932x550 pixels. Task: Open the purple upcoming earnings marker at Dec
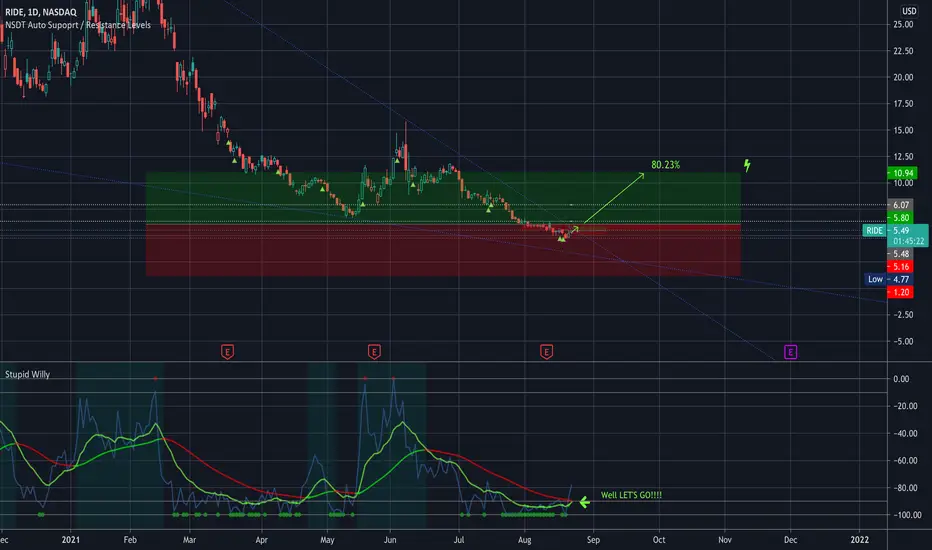pos(790,352)
